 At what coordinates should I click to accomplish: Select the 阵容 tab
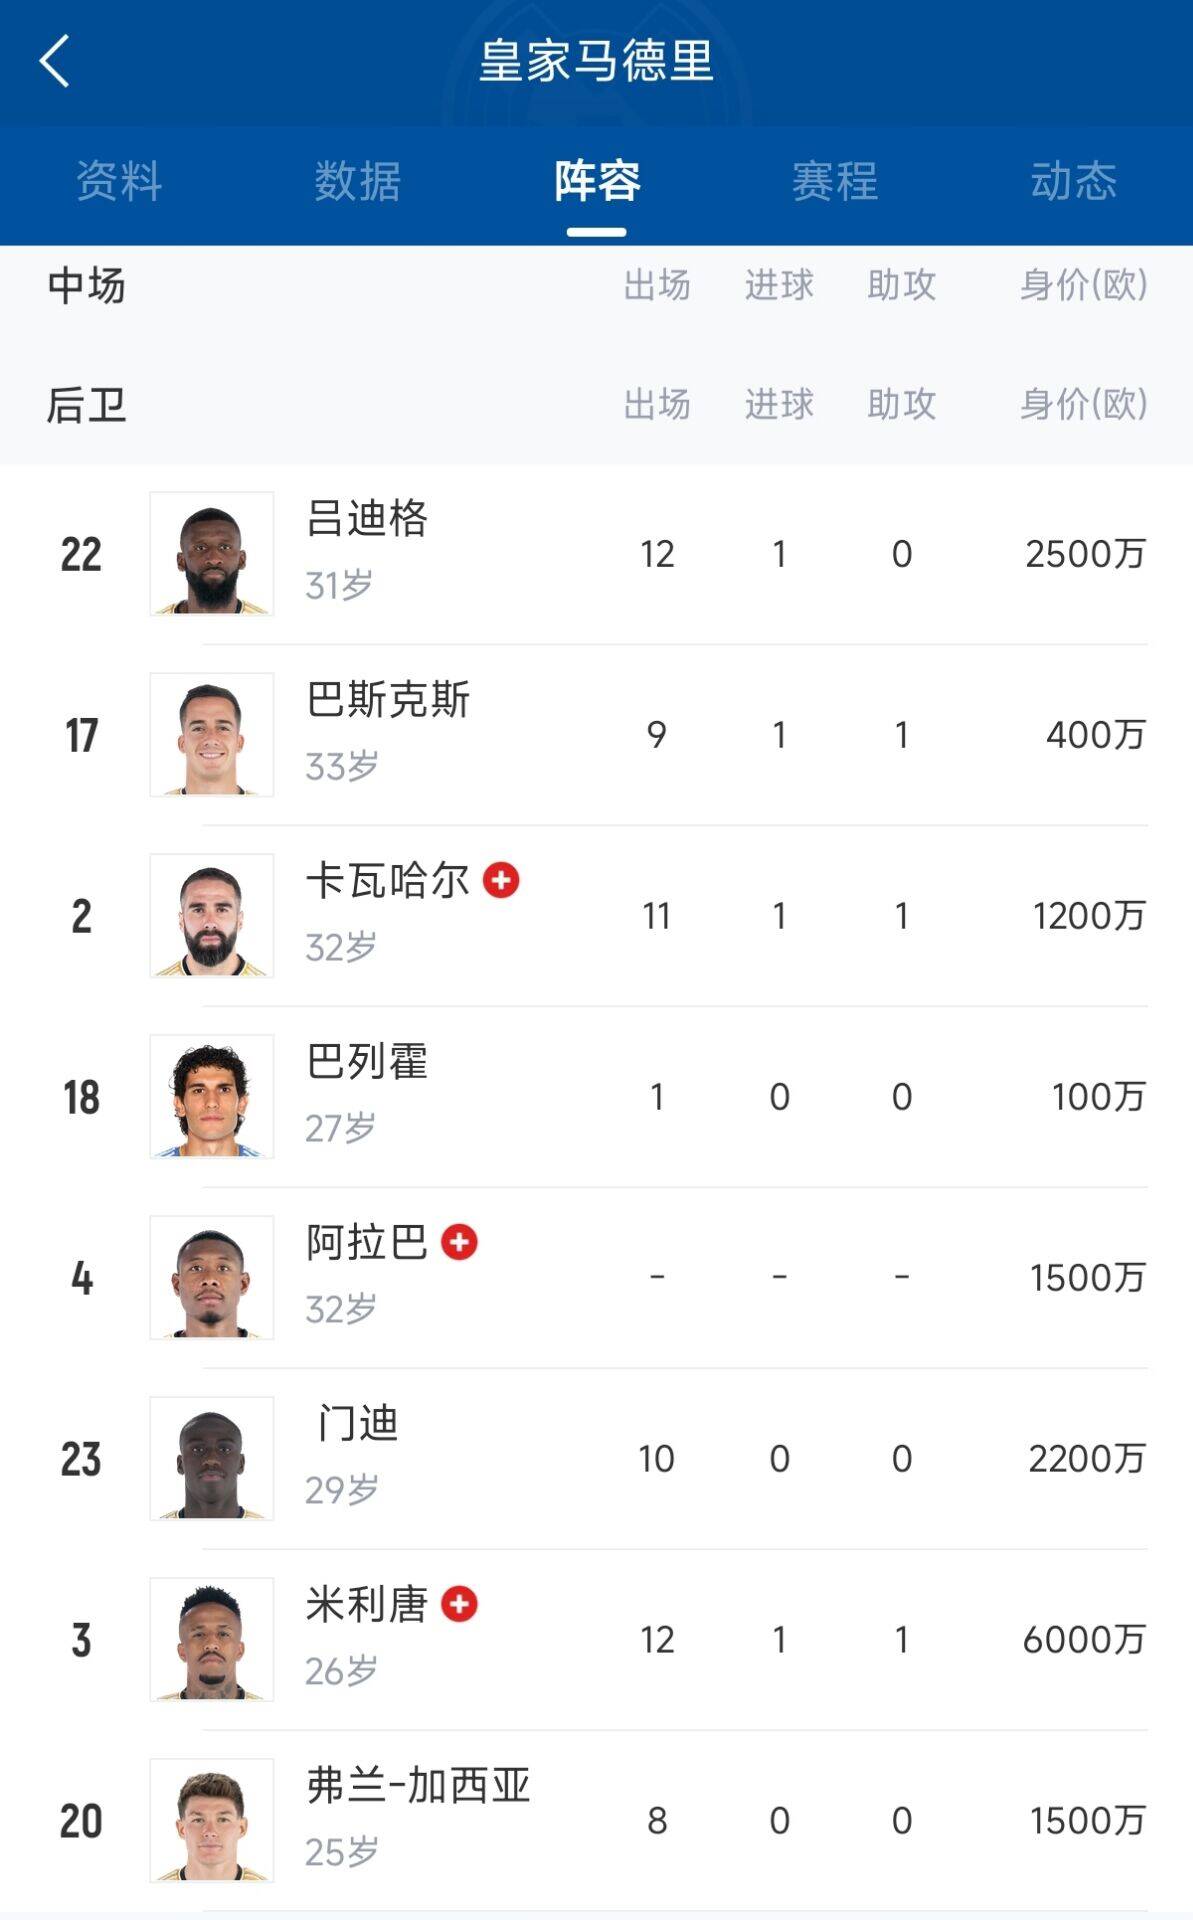click(x=597, y=181)
